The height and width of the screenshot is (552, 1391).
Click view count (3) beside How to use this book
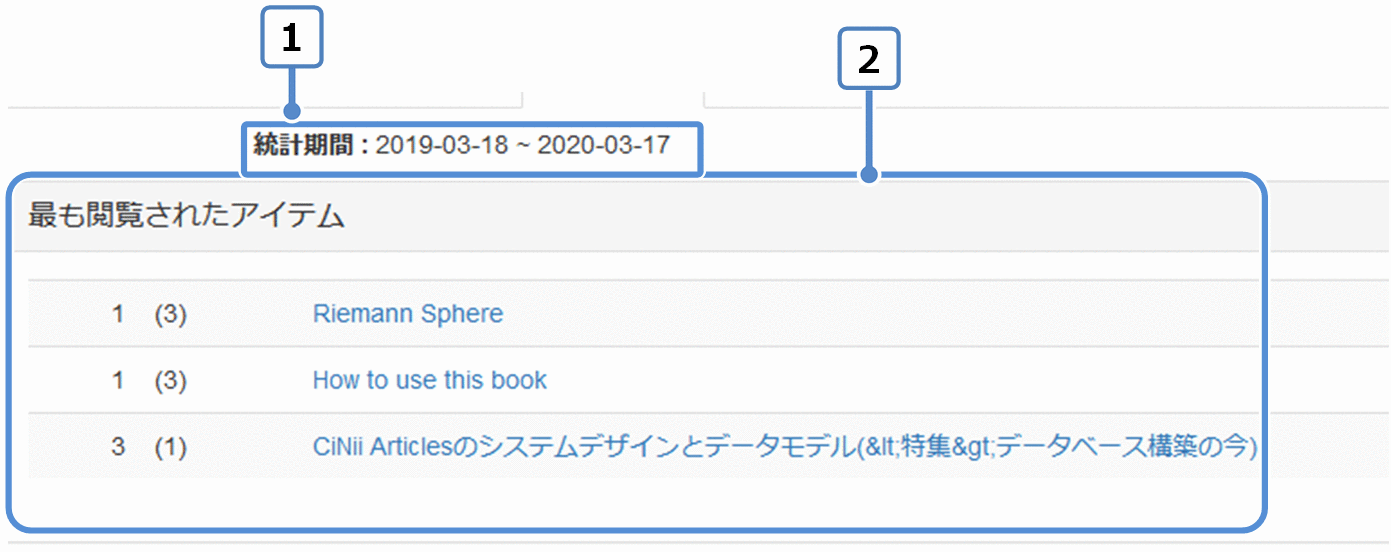(171, 380)
